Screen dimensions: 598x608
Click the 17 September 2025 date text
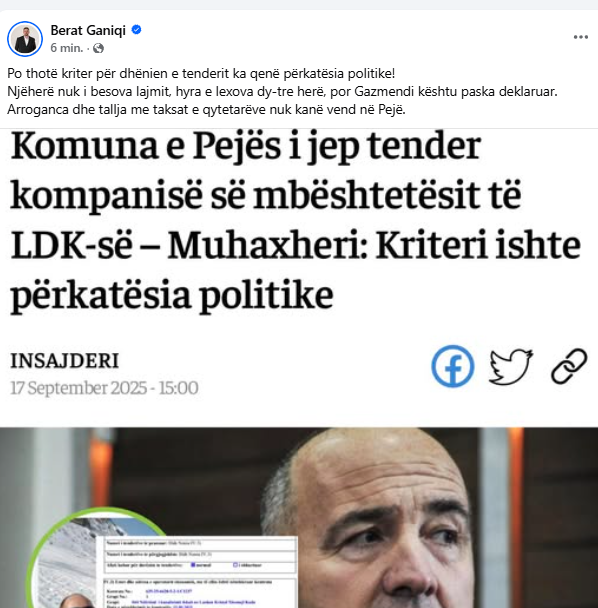point(104,388)
